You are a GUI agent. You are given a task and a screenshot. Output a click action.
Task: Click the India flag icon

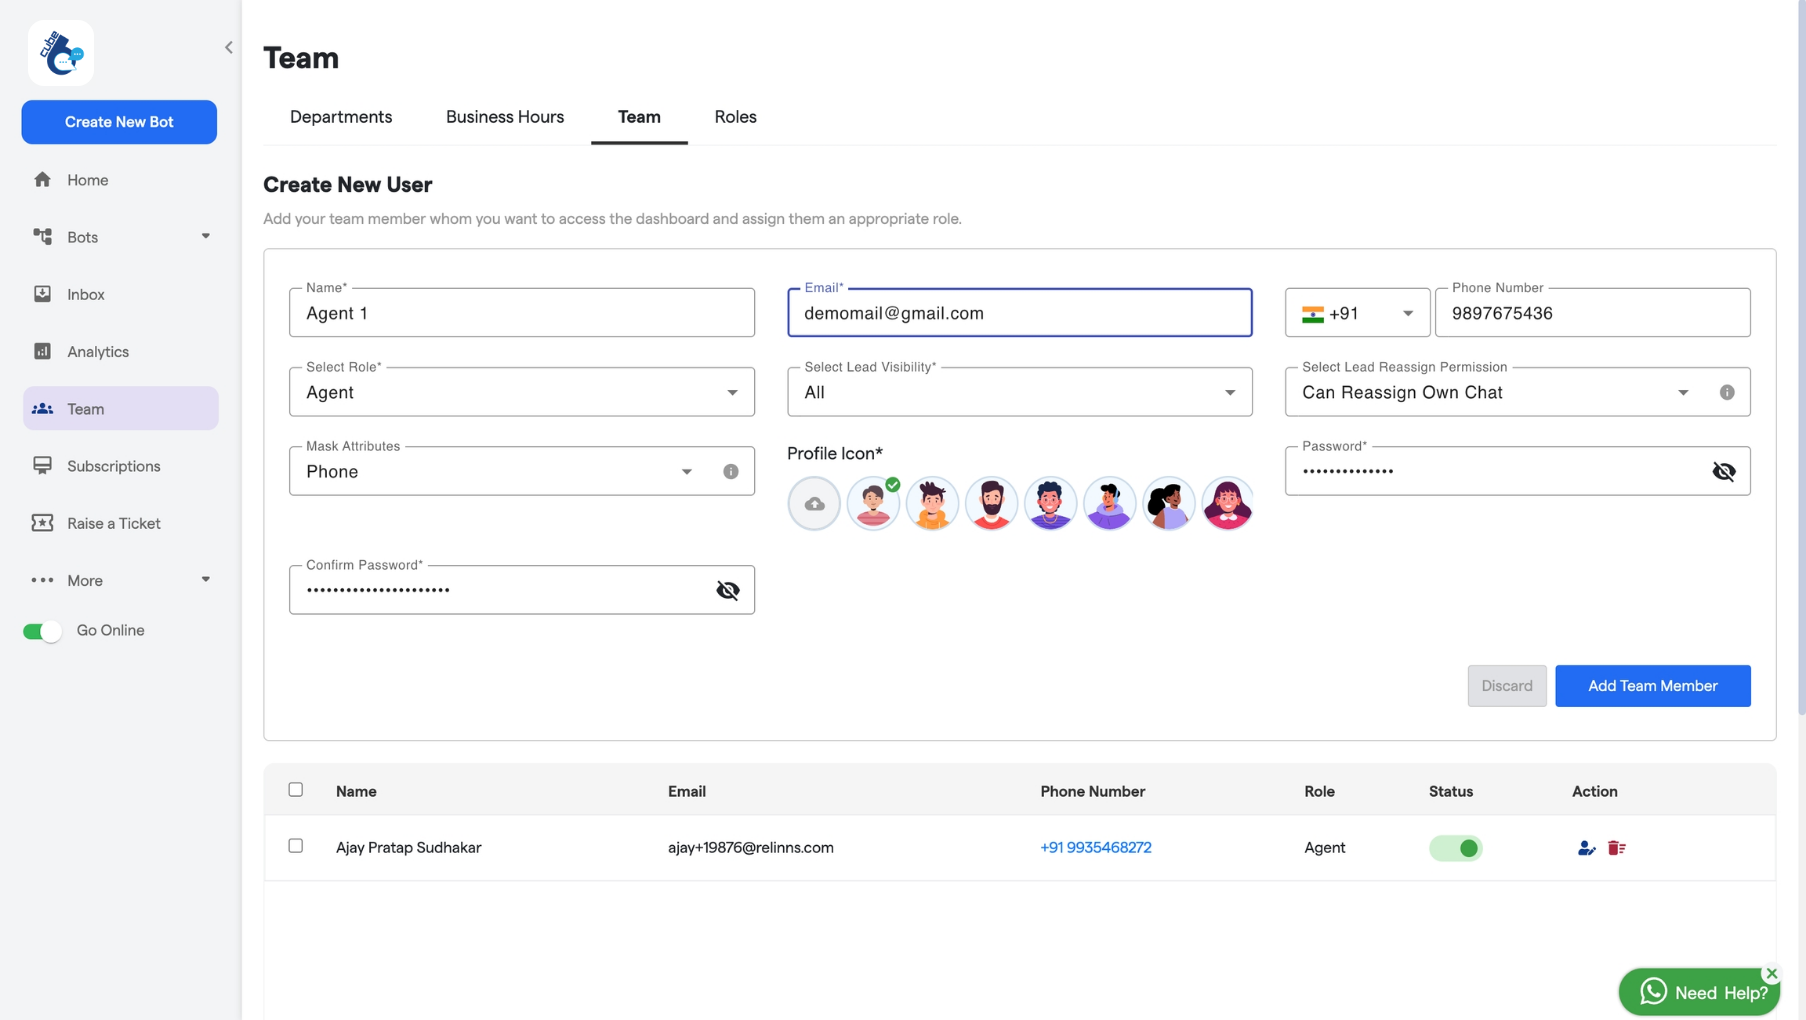tap(1313, 314)
